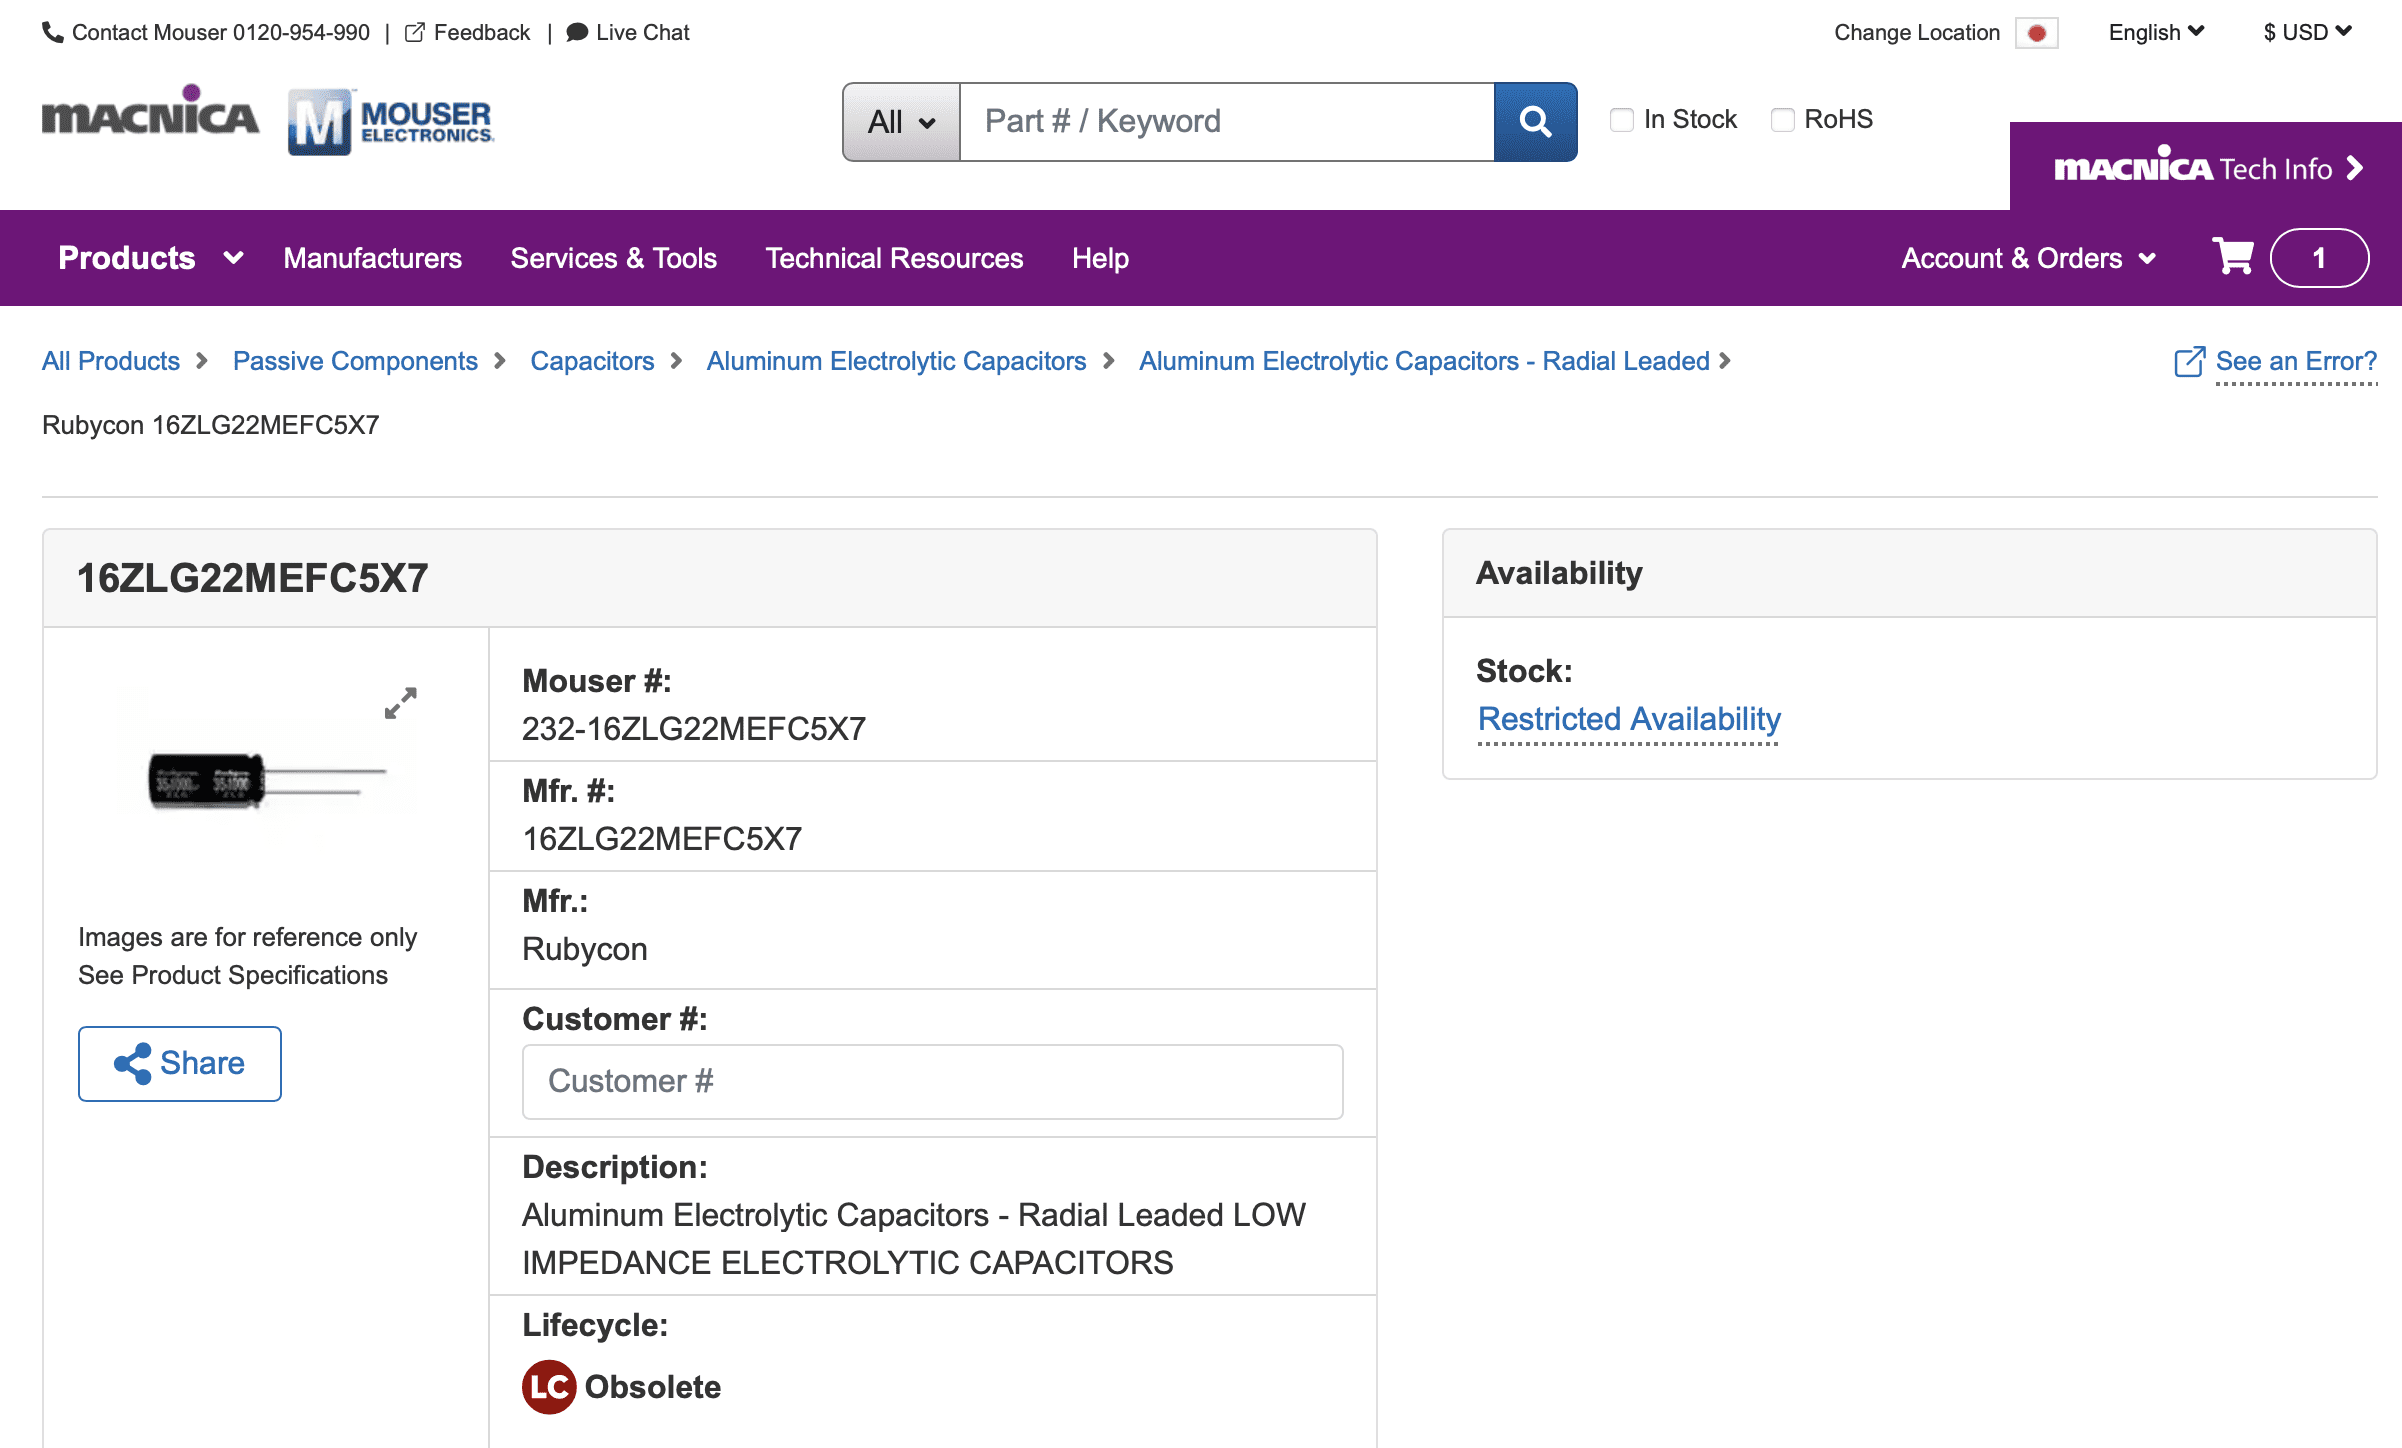Viewport: 2402px width, 1448px height.
Task: Click the Share button
Action: tap(180, 1063)
